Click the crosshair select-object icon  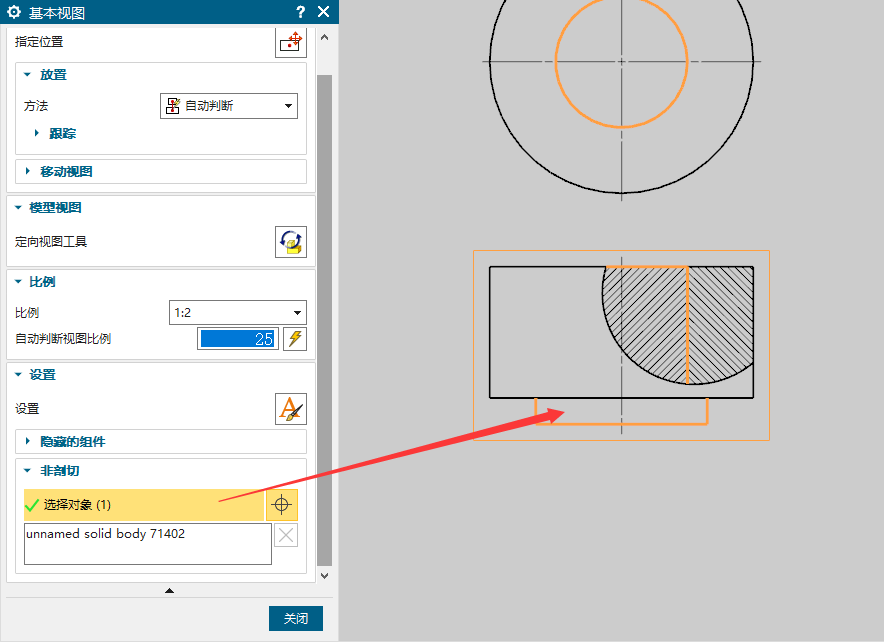point(282,505)
